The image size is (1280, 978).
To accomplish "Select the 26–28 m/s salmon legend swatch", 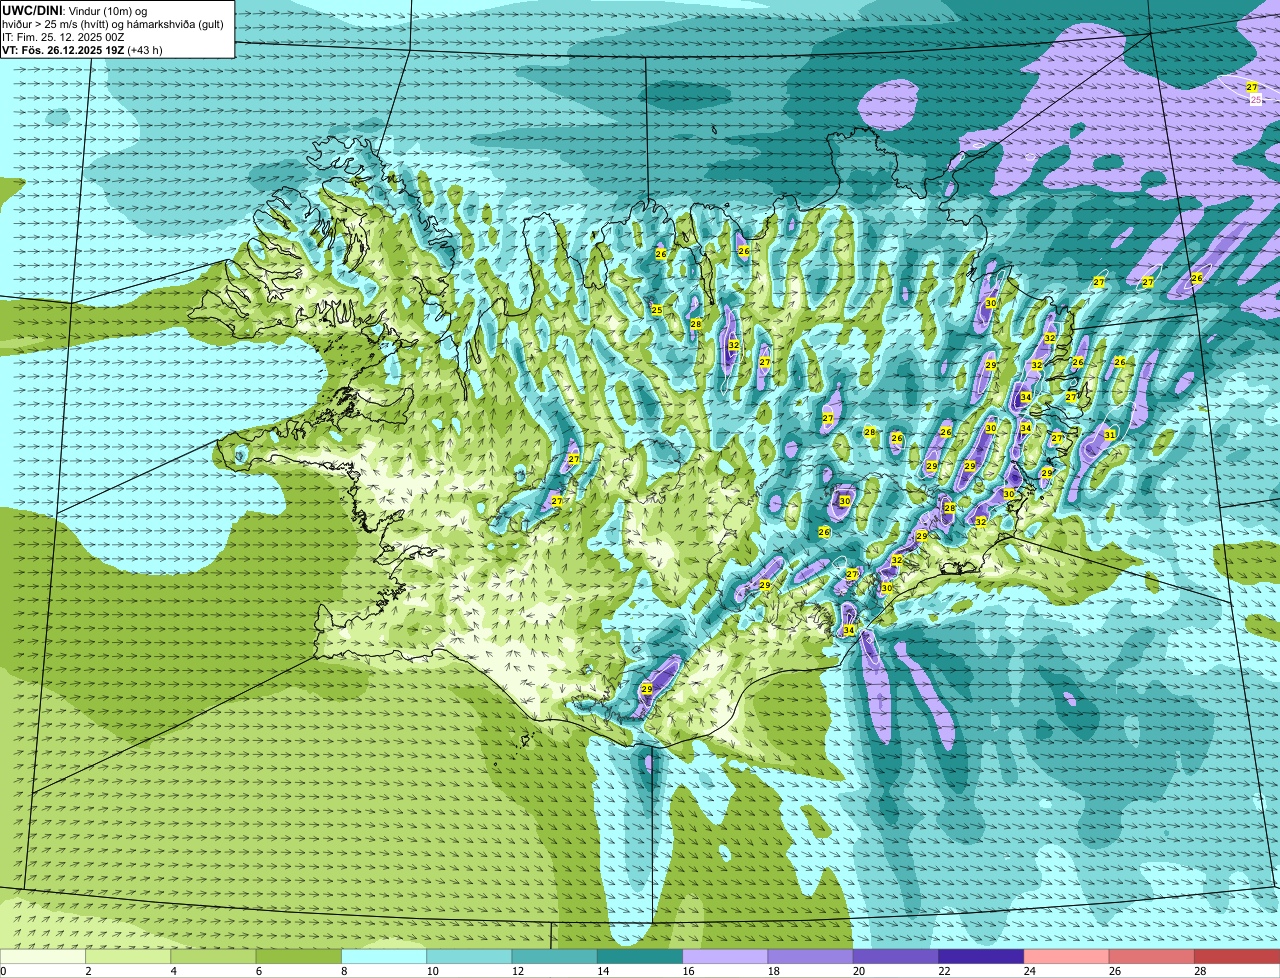I will (x=1152, y=956).
